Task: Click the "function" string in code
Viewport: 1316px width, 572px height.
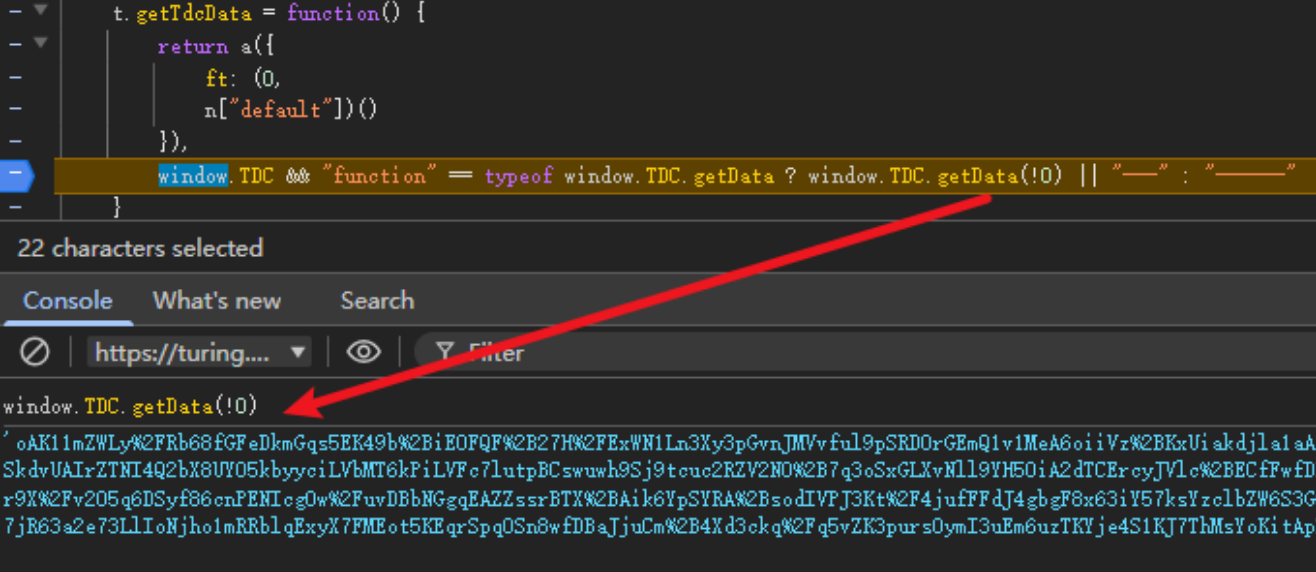Action: (x=379, y=176)
